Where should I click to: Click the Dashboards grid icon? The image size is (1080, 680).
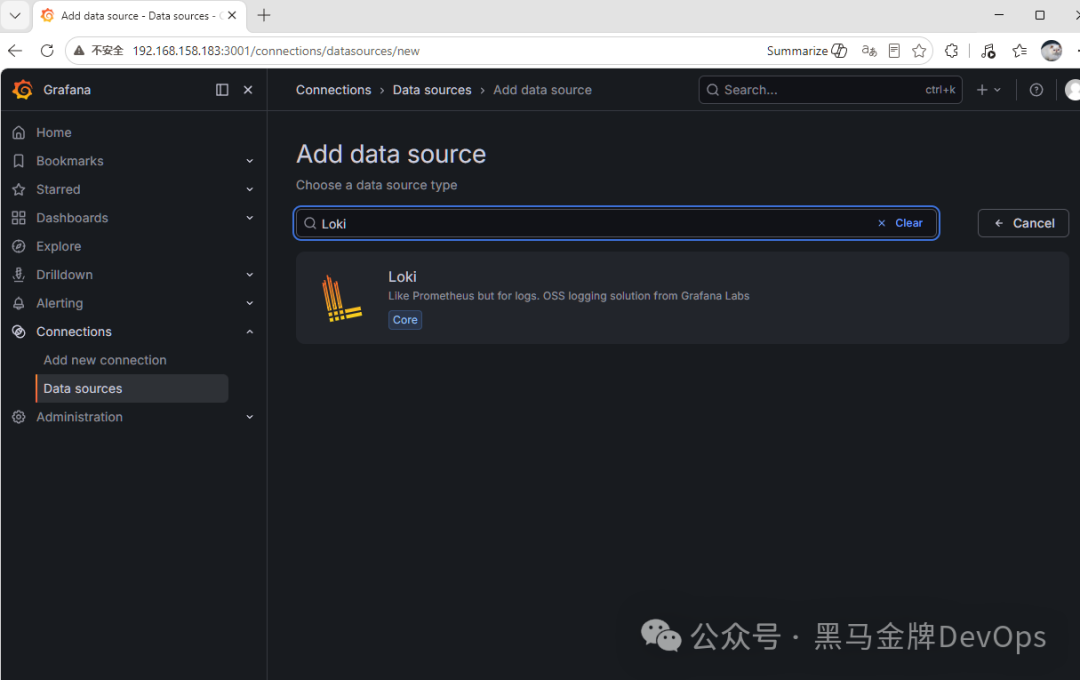pyautogui.click(x=19, y=218)
